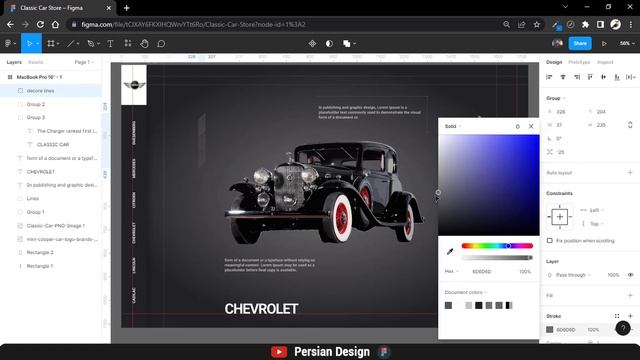Switch to the Inspect tab
The height and width of the screenshot is (360, 640).
[605, 62]
